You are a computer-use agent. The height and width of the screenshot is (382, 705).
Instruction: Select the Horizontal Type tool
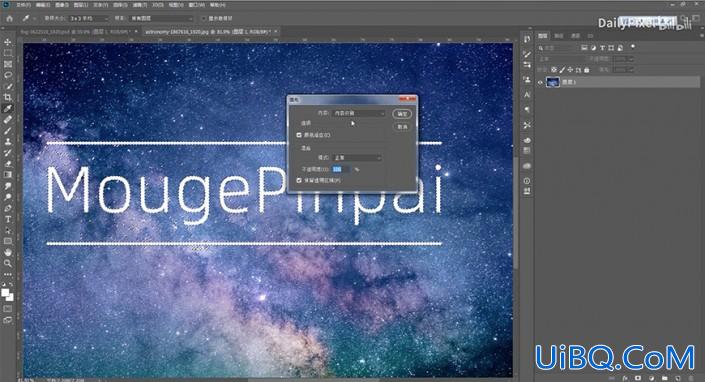(x=8, y=219)
